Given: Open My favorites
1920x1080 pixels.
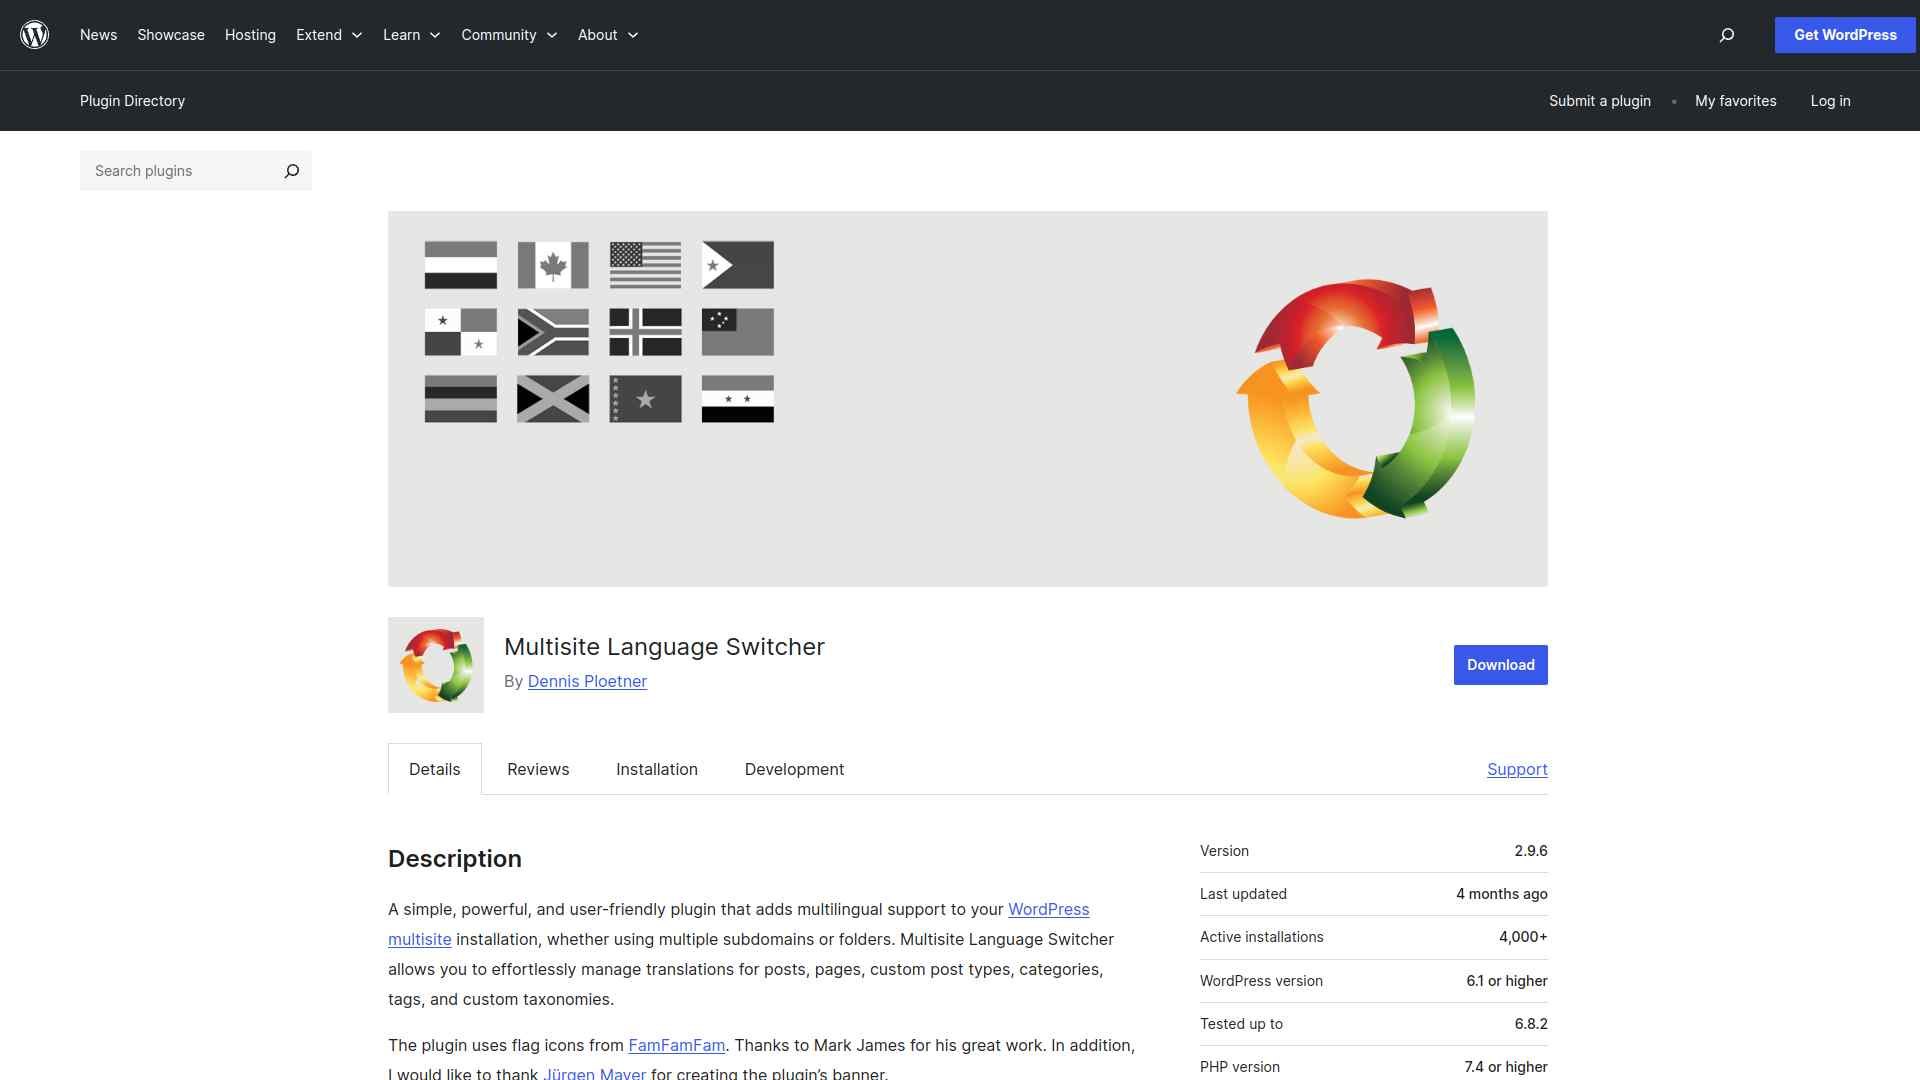Looking at the screenshot, I should click(x=1736, y=101).
